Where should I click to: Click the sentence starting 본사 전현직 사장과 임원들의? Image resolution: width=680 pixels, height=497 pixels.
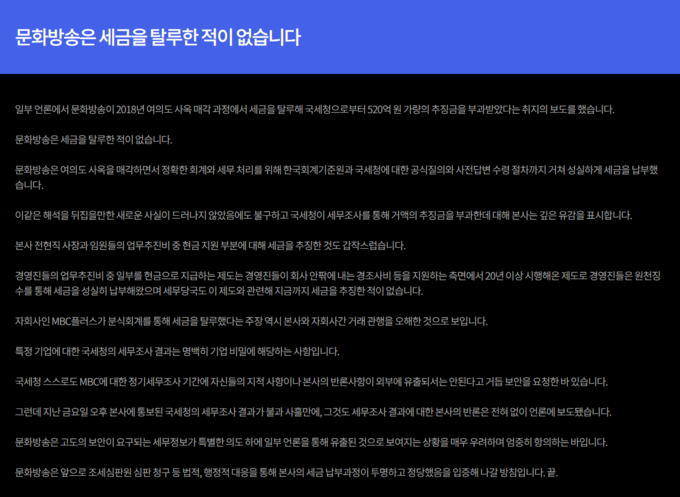point(210,246)
